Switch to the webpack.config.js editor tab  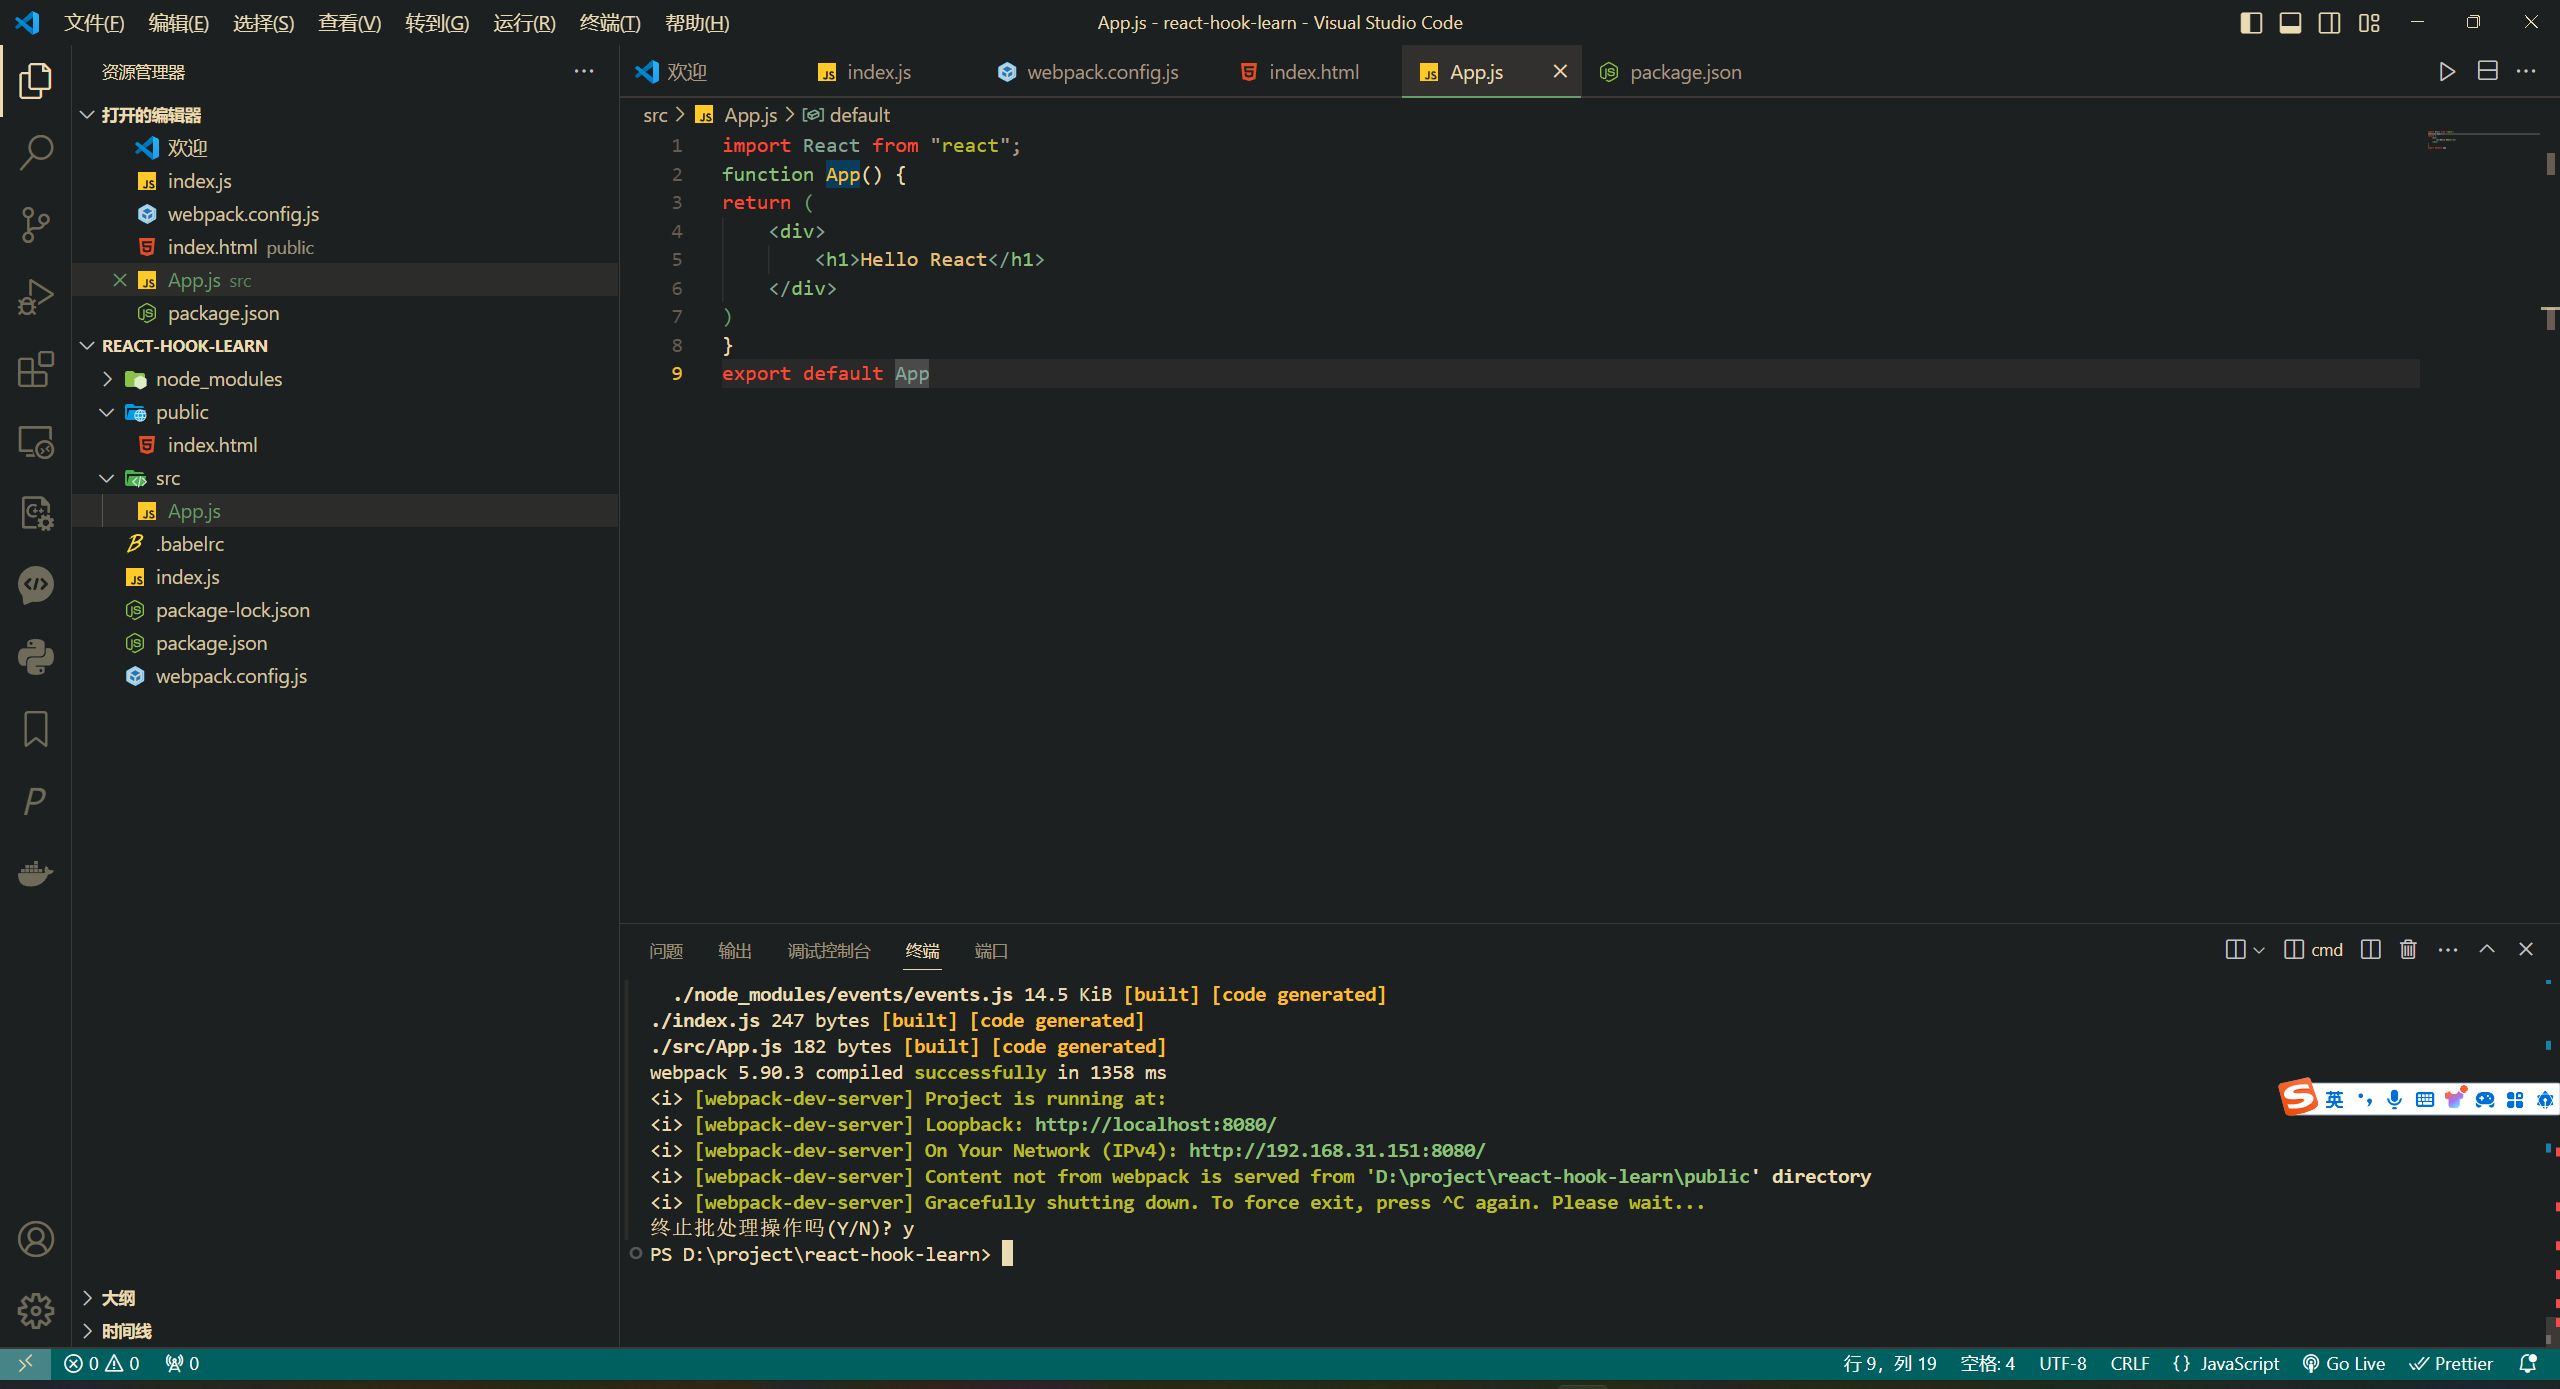(1102, 72)
